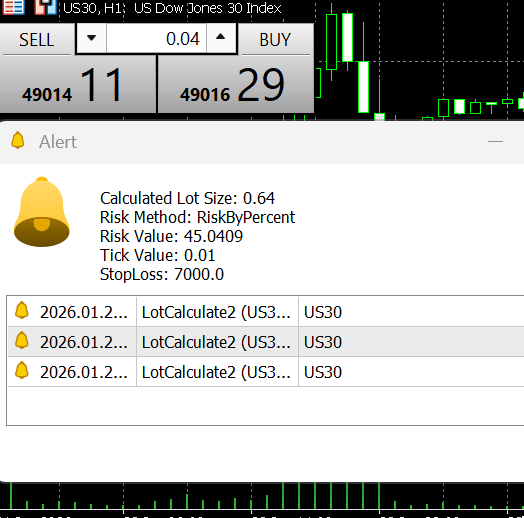Click the date cell in third alert row
This screenshot has height=518, width=524.
(84, 373)
